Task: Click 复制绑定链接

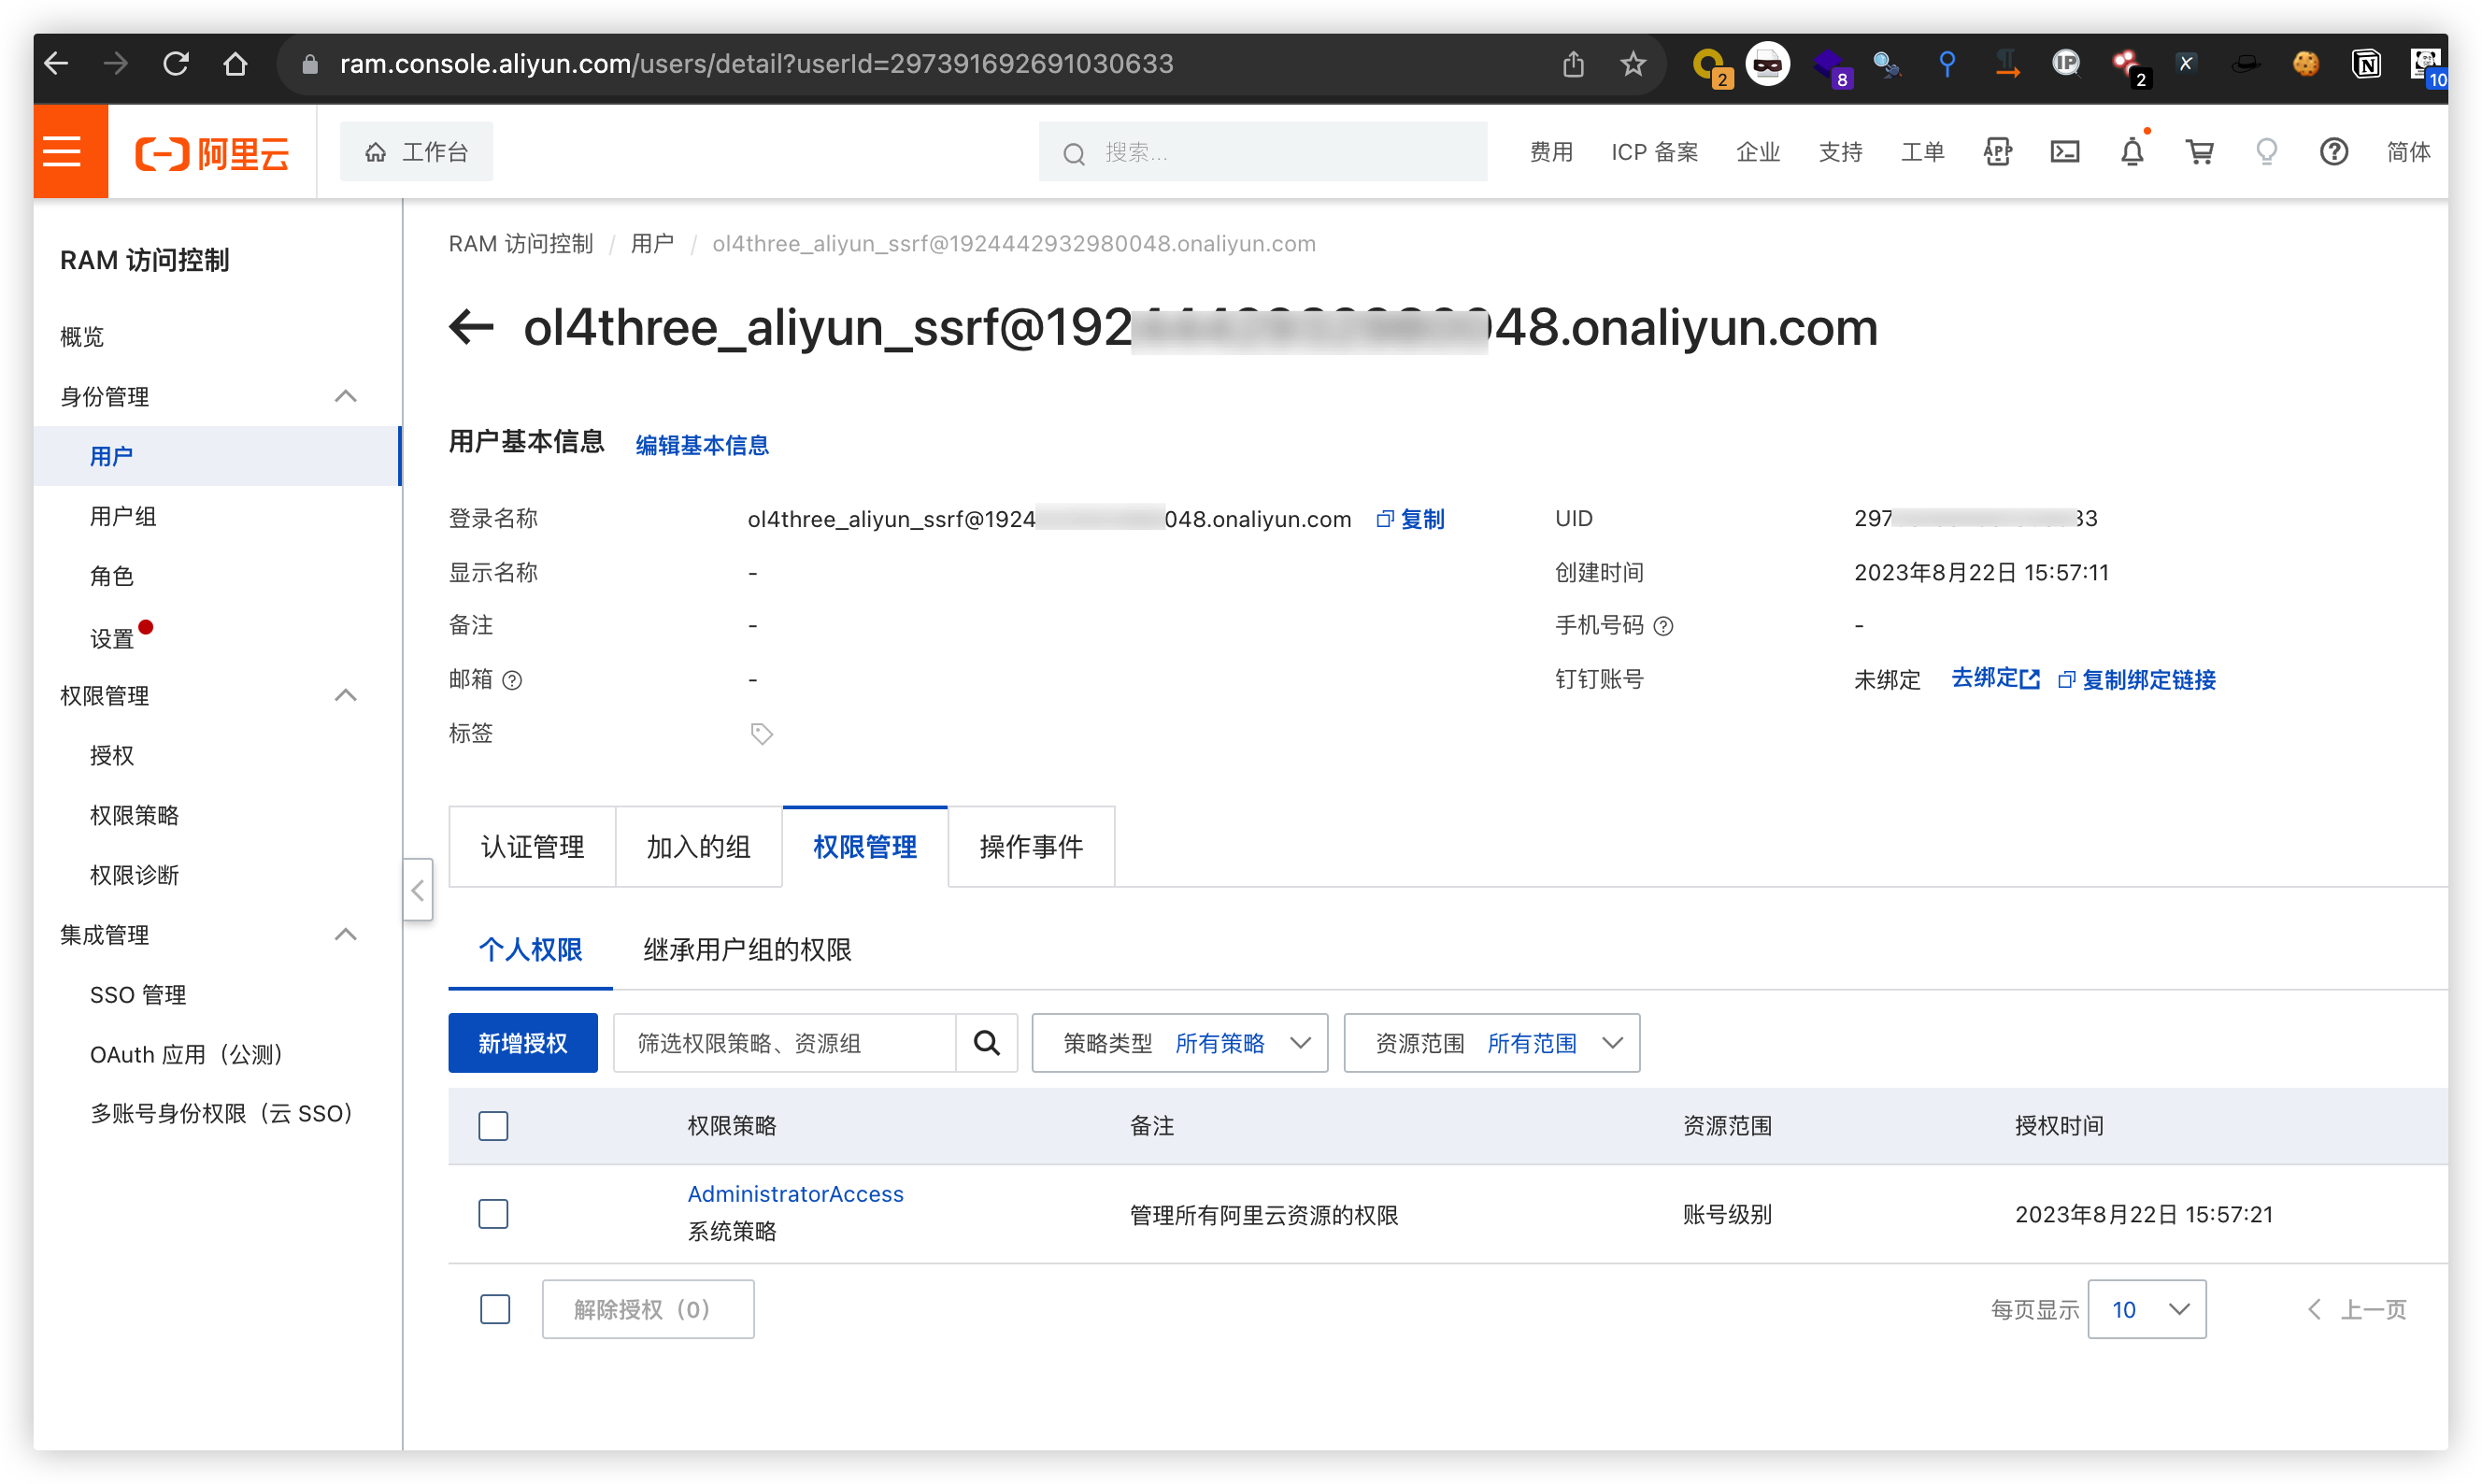Action: (2137, 680)
